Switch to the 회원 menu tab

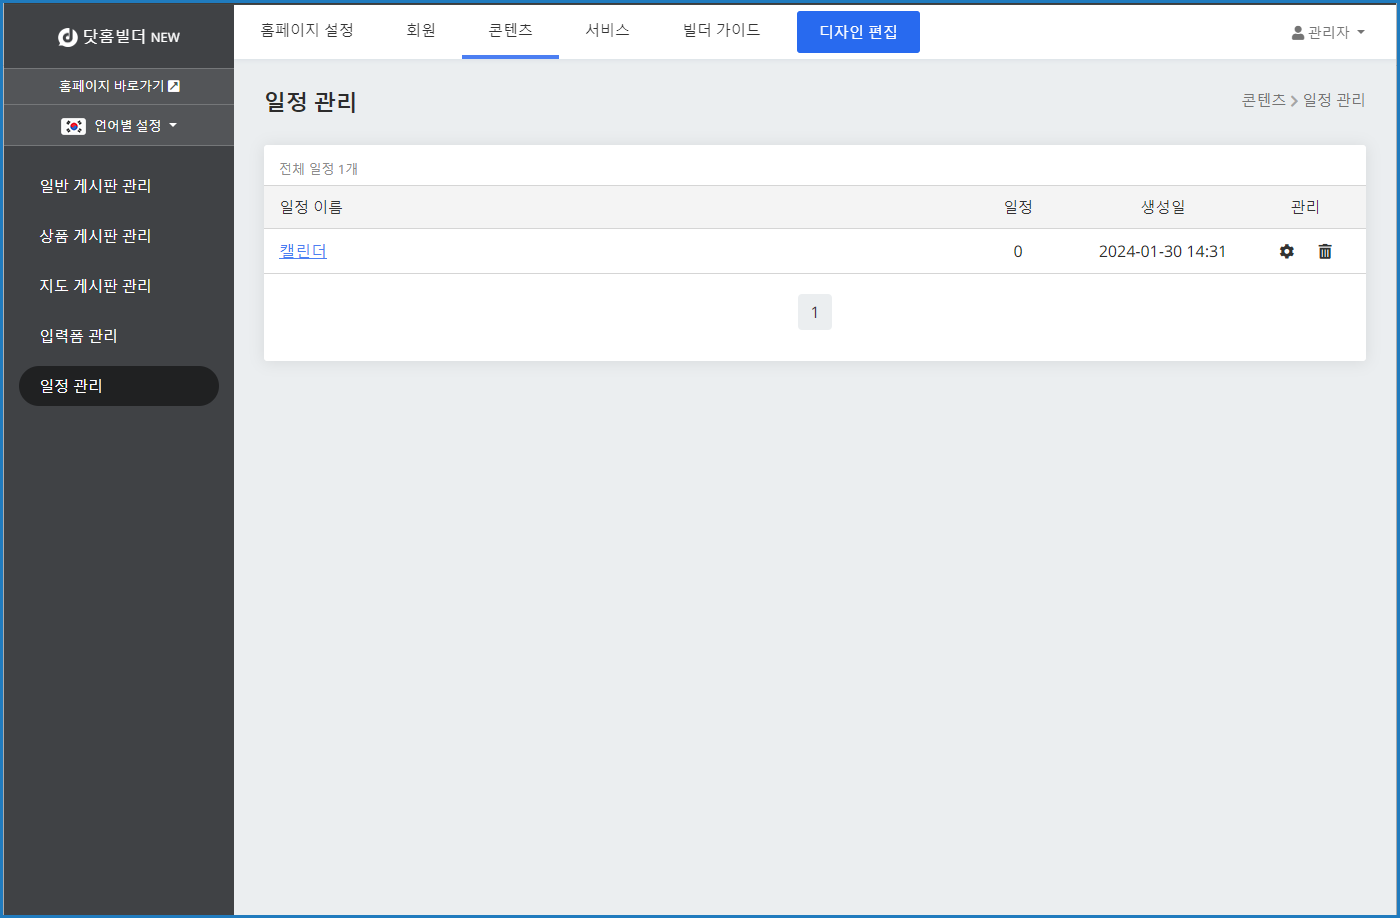coord(421,30)
